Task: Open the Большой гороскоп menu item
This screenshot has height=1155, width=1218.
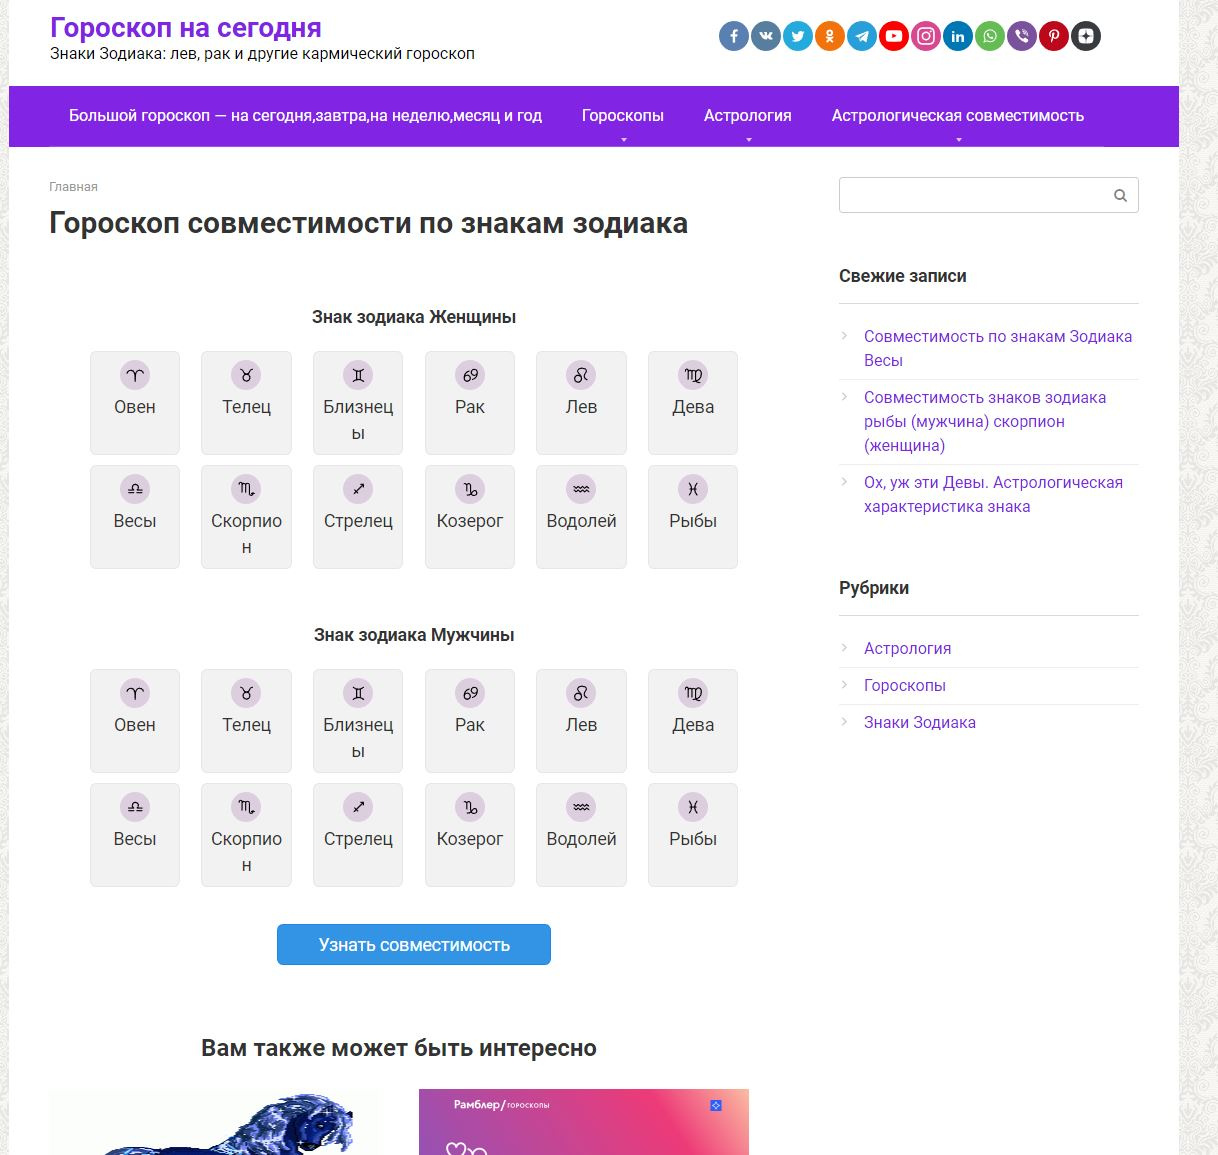Action: [305, 116]
